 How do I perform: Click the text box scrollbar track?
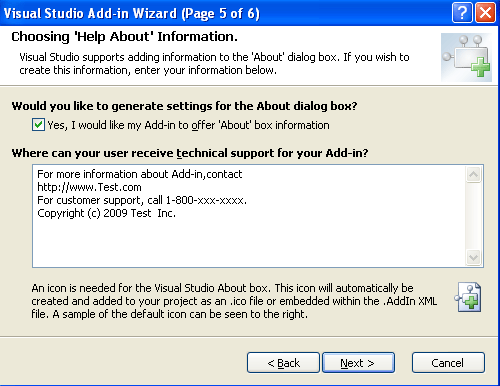click(473, 216)
